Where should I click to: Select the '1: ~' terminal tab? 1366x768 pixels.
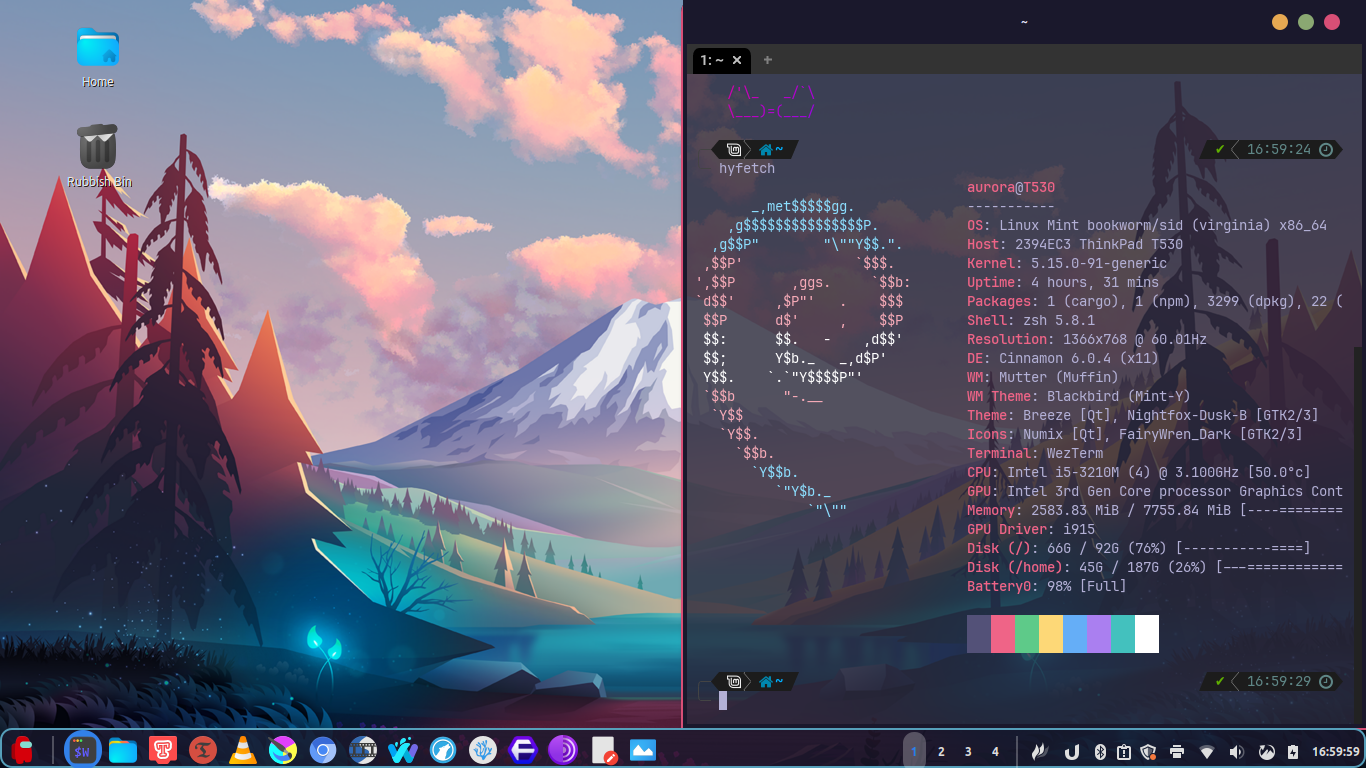pos(721,61)
